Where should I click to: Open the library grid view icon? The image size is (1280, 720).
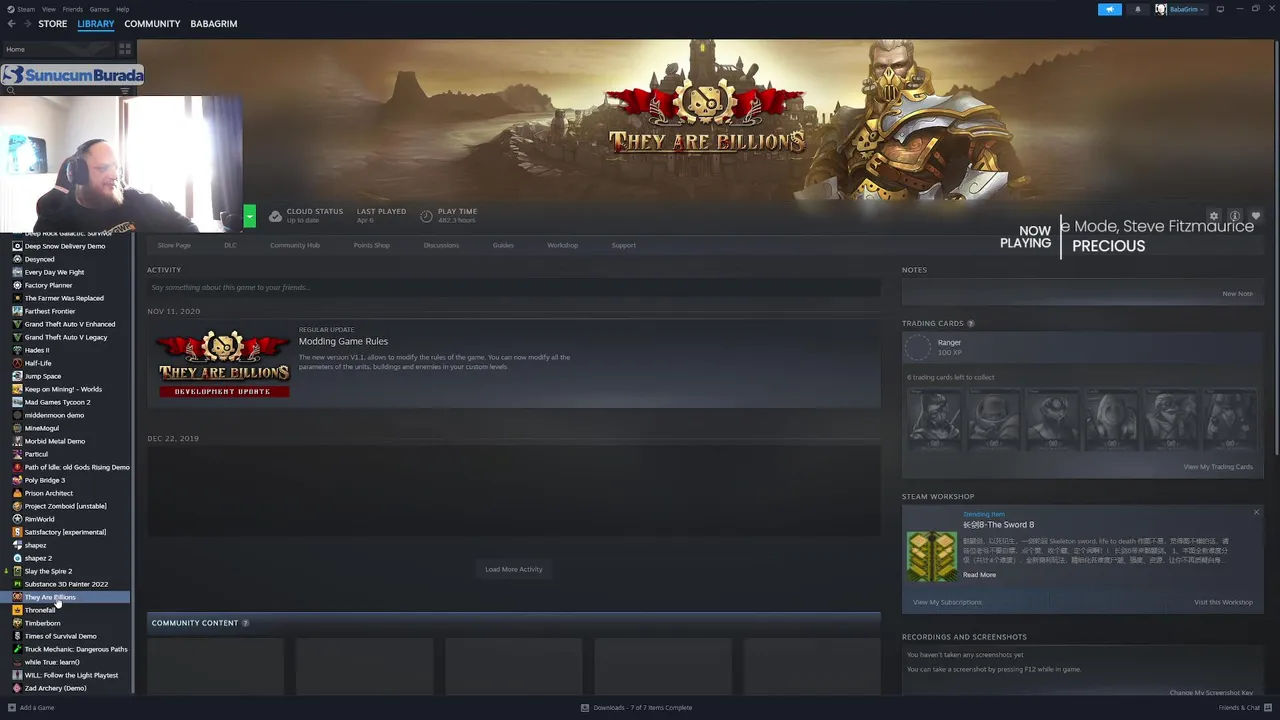click(125, 49)
